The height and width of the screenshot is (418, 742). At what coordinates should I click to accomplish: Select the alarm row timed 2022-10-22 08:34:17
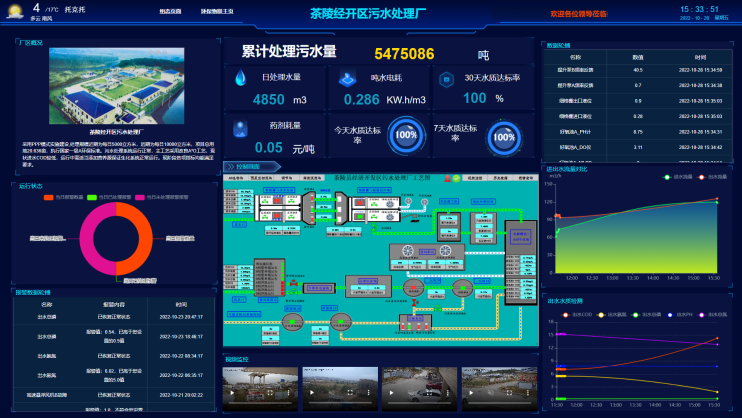(x=114, y=356)
